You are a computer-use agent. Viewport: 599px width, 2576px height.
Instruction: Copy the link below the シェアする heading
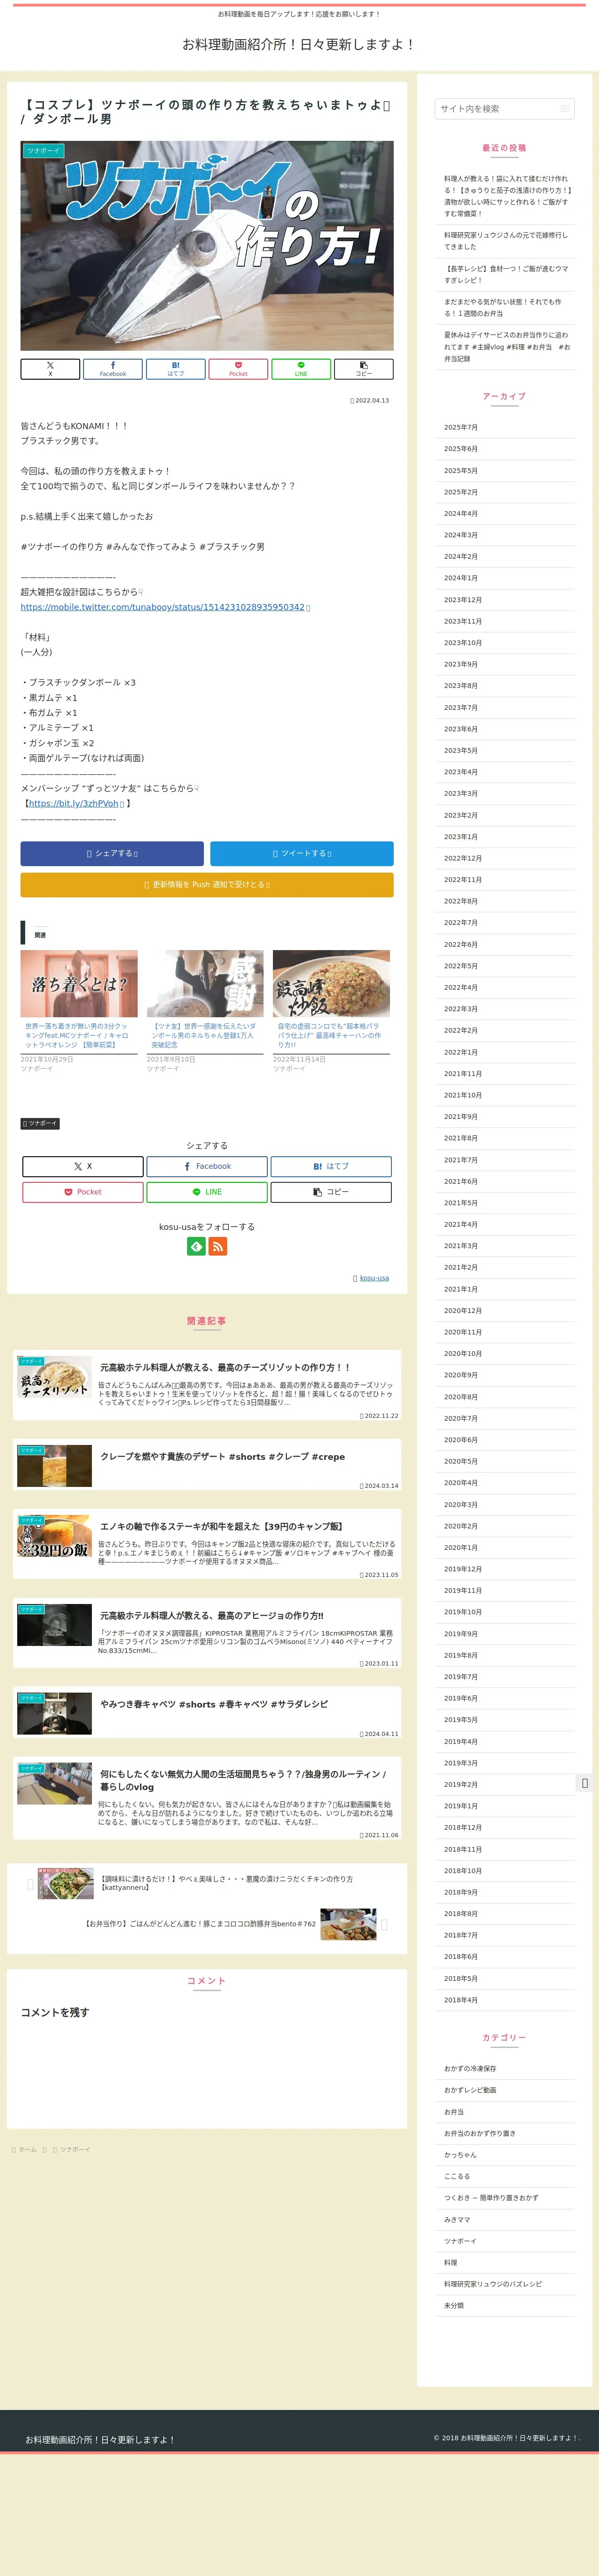[x=331, y=1192]
